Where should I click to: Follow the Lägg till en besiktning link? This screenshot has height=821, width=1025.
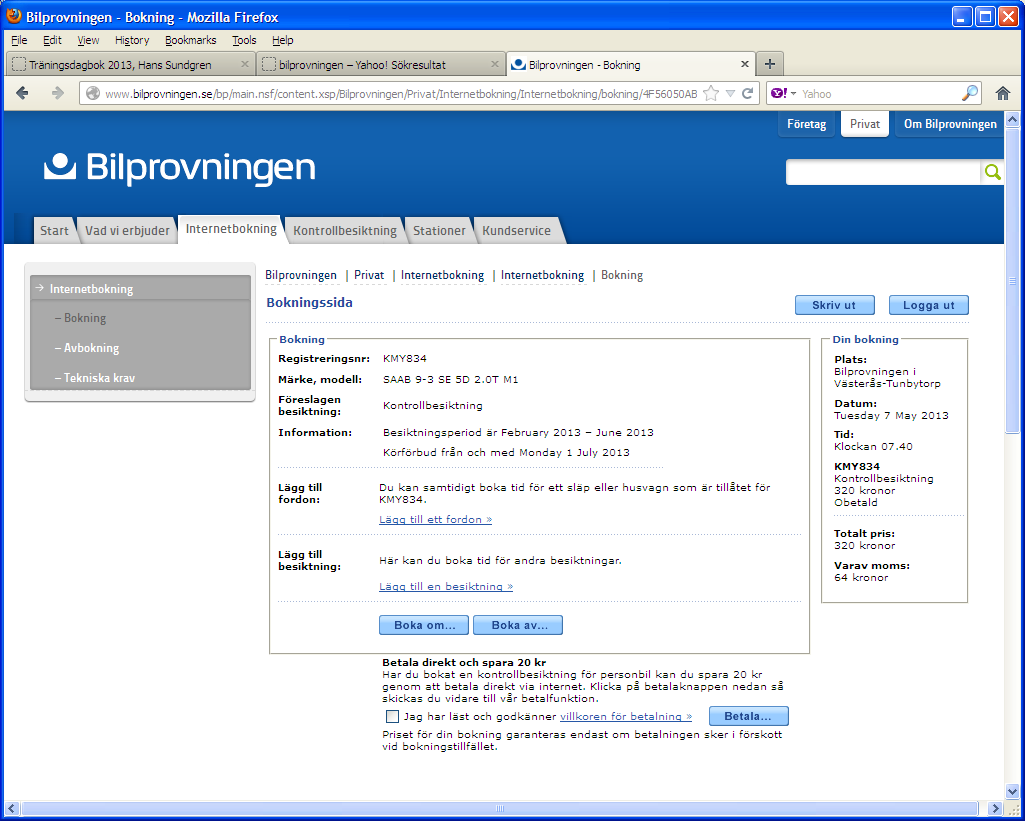446,587
